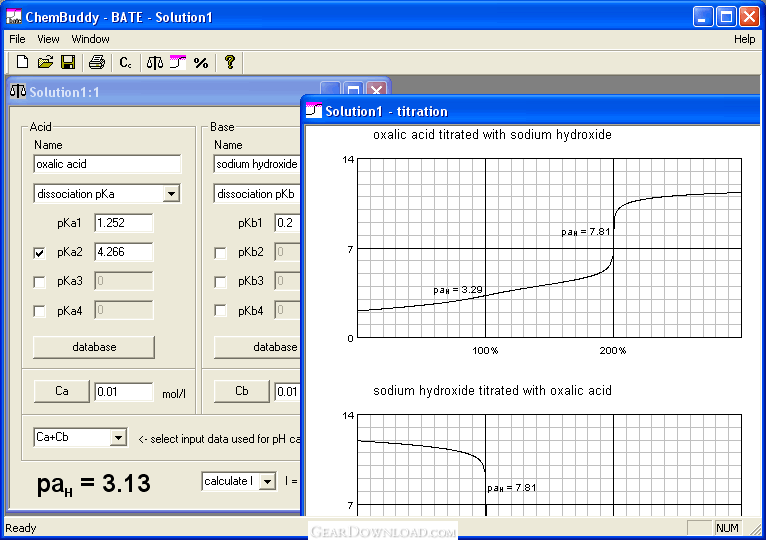Viewport: 766px width, 540px height.
Task: Open the calculate I dropdown
Action: (x=267, y=482)
